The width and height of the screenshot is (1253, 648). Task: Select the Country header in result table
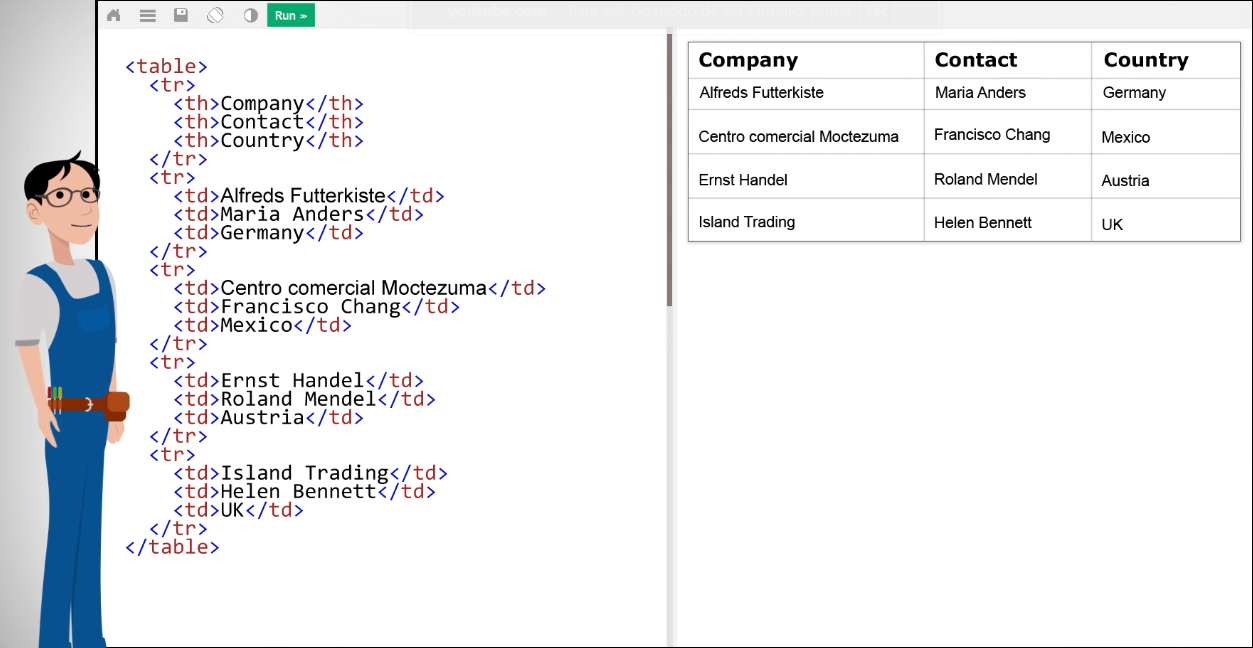click(1145, 60)
